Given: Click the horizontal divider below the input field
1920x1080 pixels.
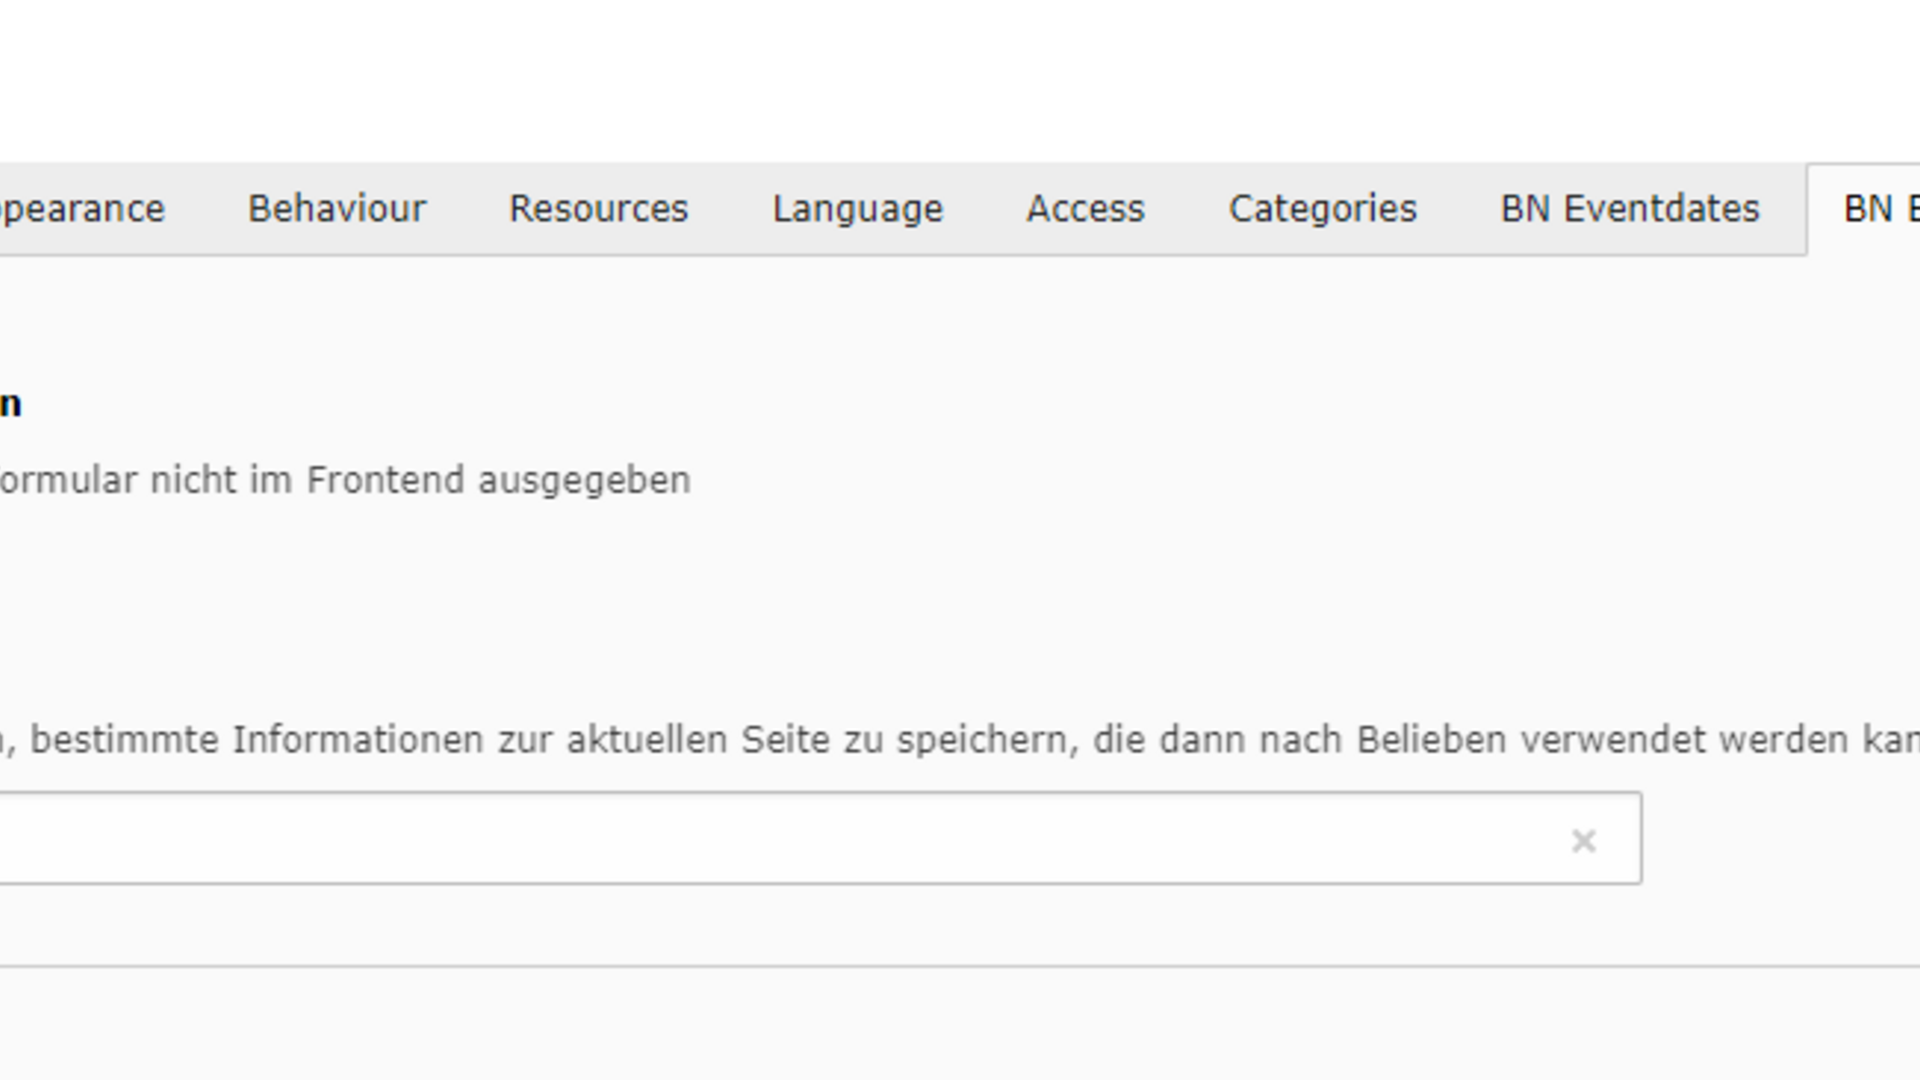Looking at the screenshot, I should pos(960,966).
